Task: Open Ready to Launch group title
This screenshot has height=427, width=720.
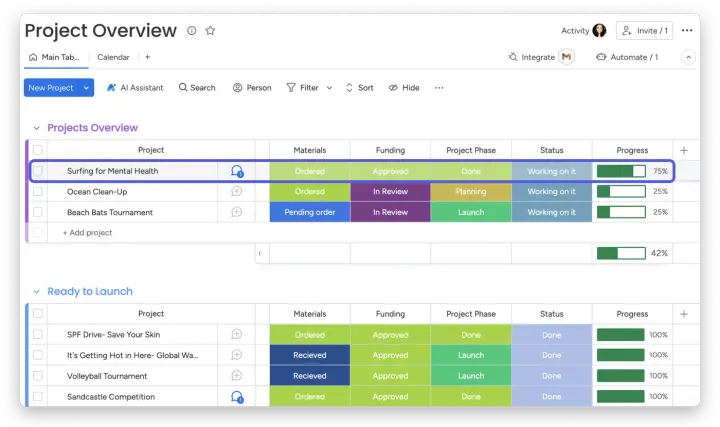Action: [90, 292]
